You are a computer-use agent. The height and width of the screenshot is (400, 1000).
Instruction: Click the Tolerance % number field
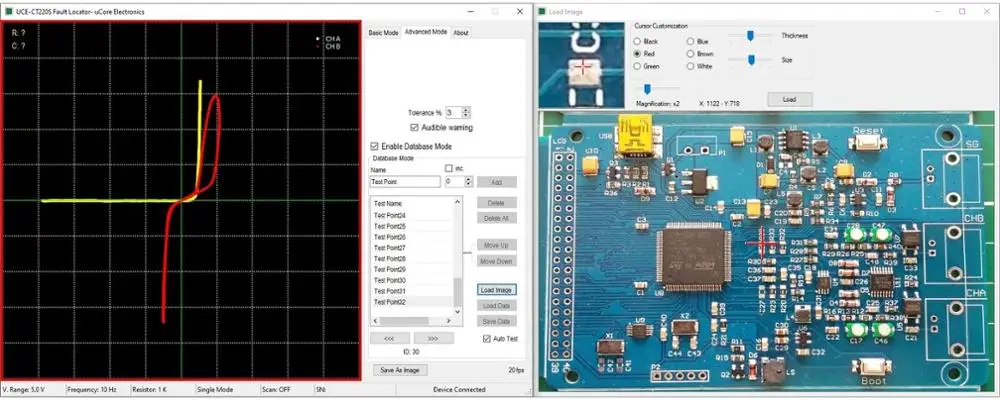(453, 112)
